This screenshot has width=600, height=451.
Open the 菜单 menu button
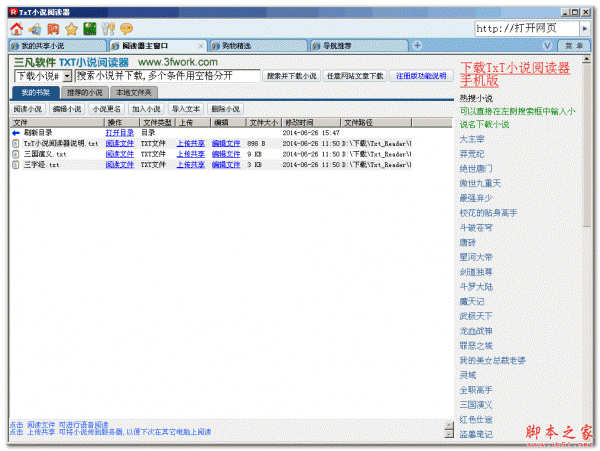[574, 46]
